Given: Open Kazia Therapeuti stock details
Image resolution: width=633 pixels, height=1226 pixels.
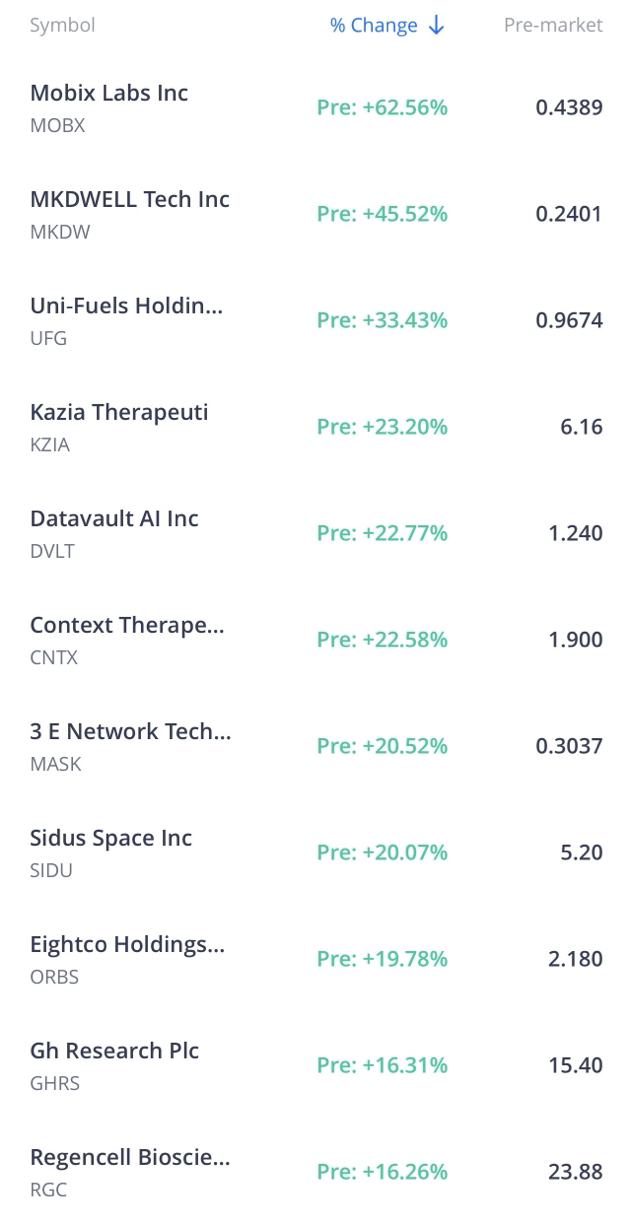Looking at the screenshot, I should 316,427.
